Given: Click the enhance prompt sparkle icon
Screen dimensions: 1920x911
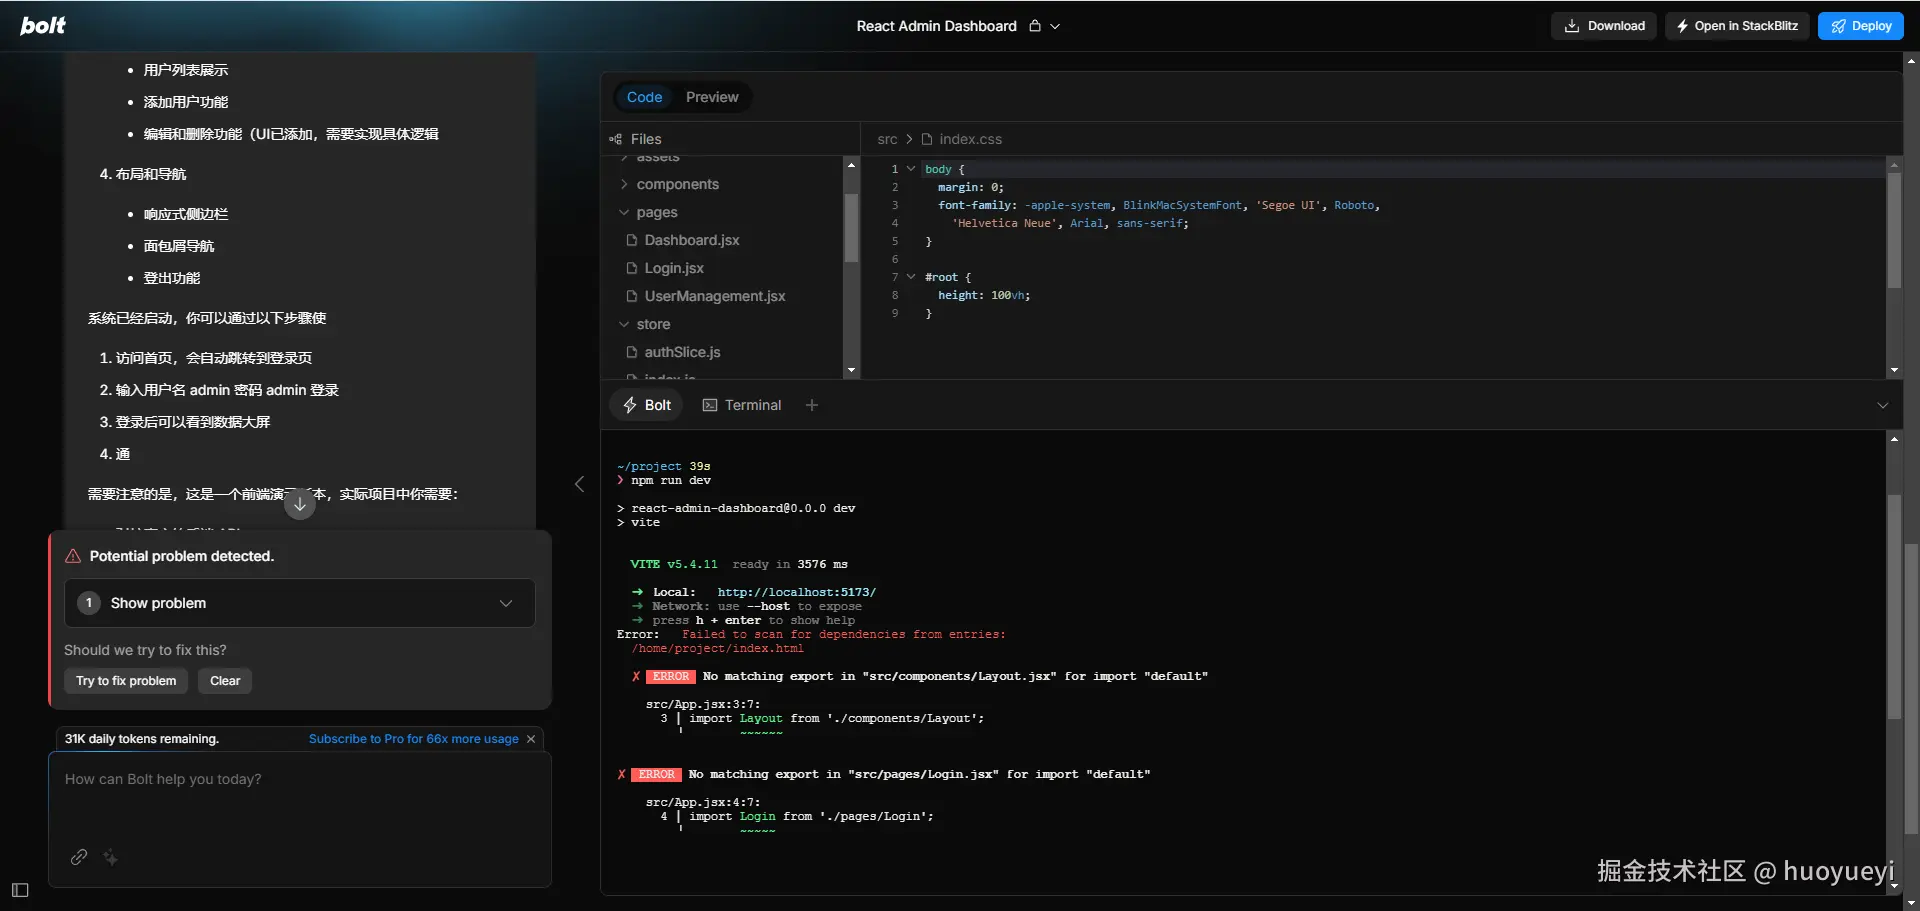Looking at the screenshot, I should tap(110, 857).
